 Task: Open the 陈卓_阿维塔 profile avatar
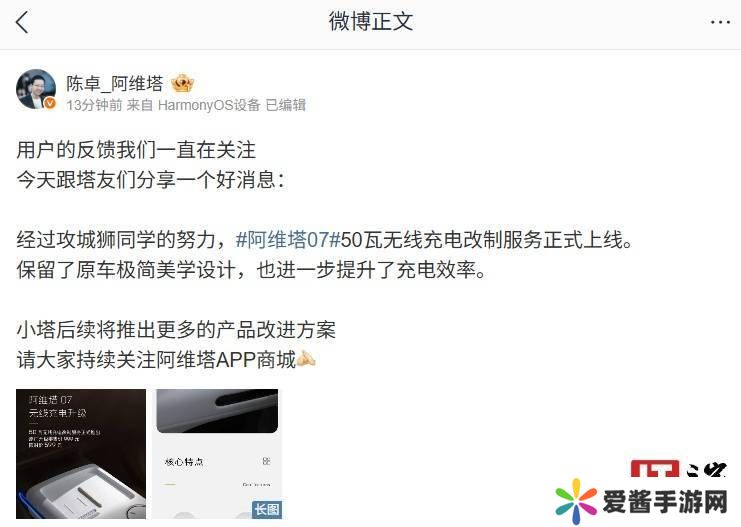[x=35, y=89]
